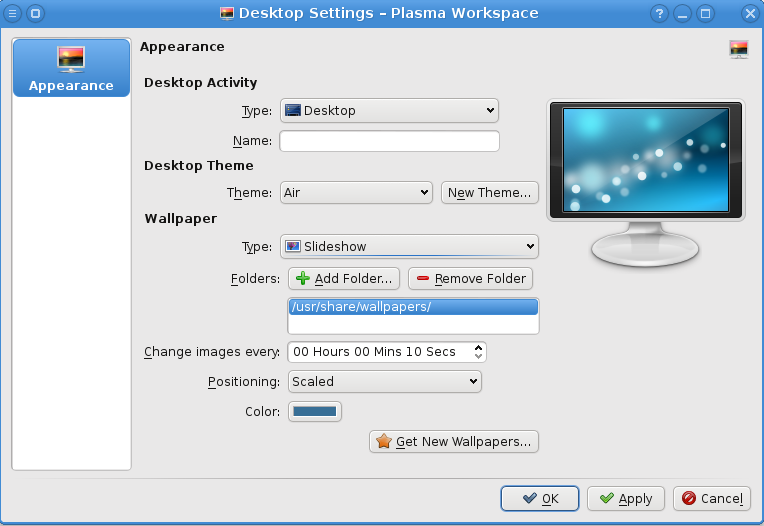Open the Theme dropdown showing Air

point(356,192)
